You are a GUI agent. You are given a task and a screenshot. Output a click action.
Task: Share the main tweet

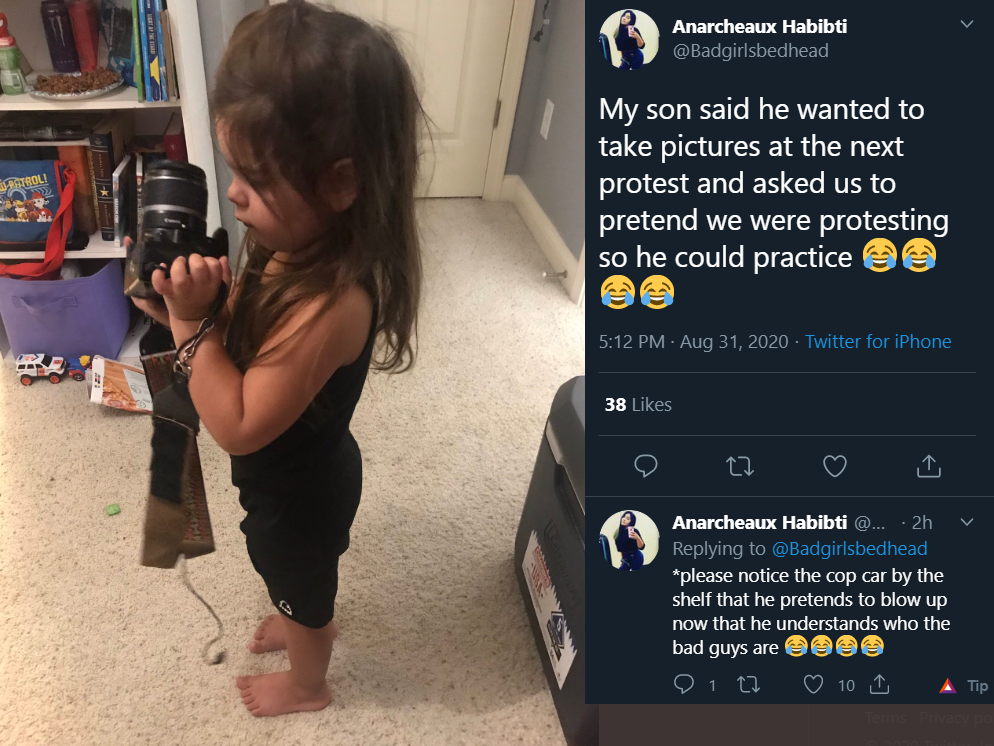(x=929, y=466)
